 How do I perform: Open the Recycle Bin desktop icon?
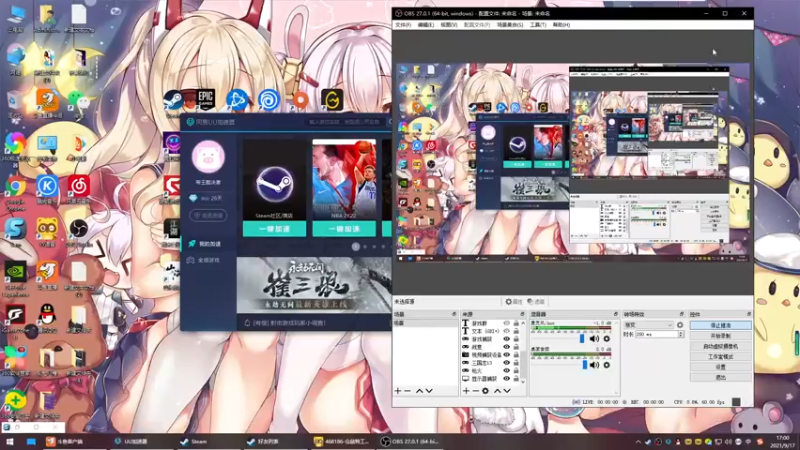15,100
